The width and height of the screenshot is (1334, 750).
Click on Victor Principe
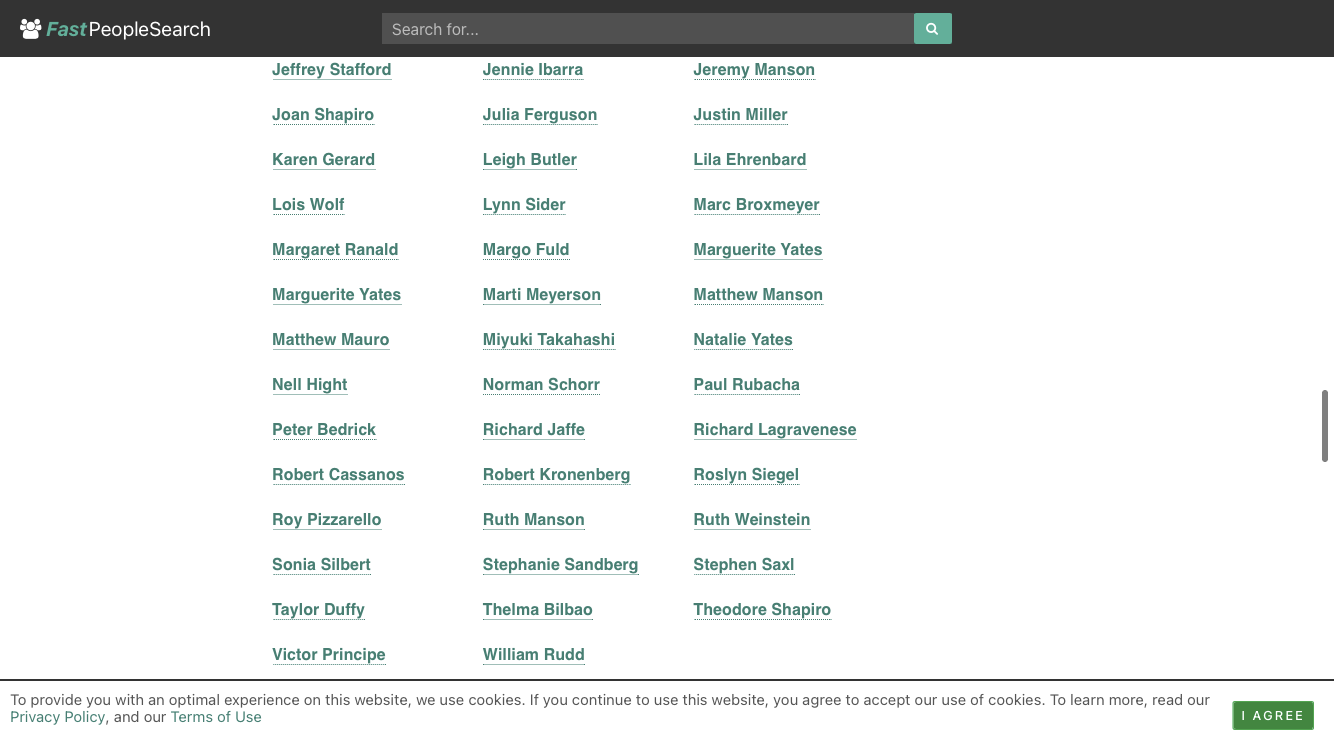[x=329, y=654]
